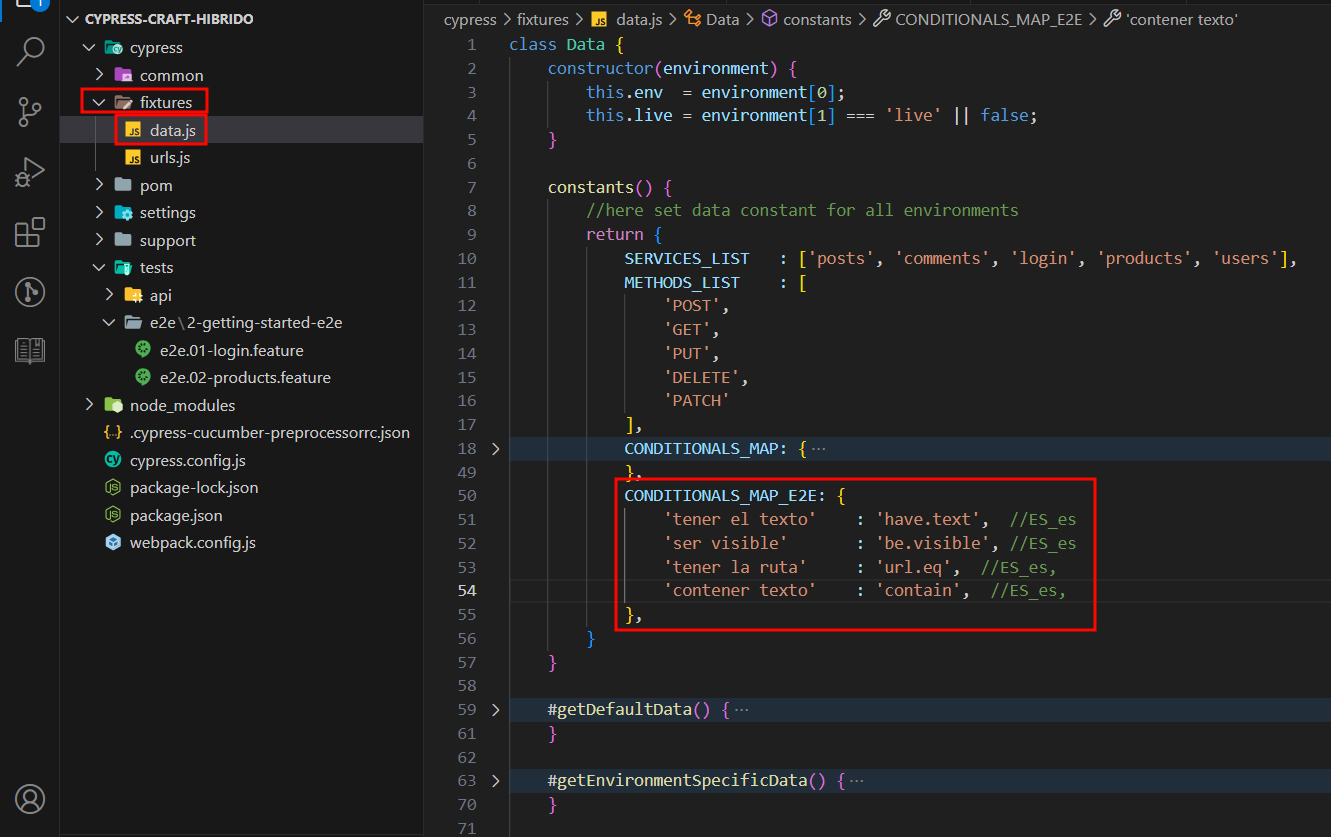Click the e2e.02-products.feature cucumber icon
This screenshot has height=837, width=1331.
(143, 378)
